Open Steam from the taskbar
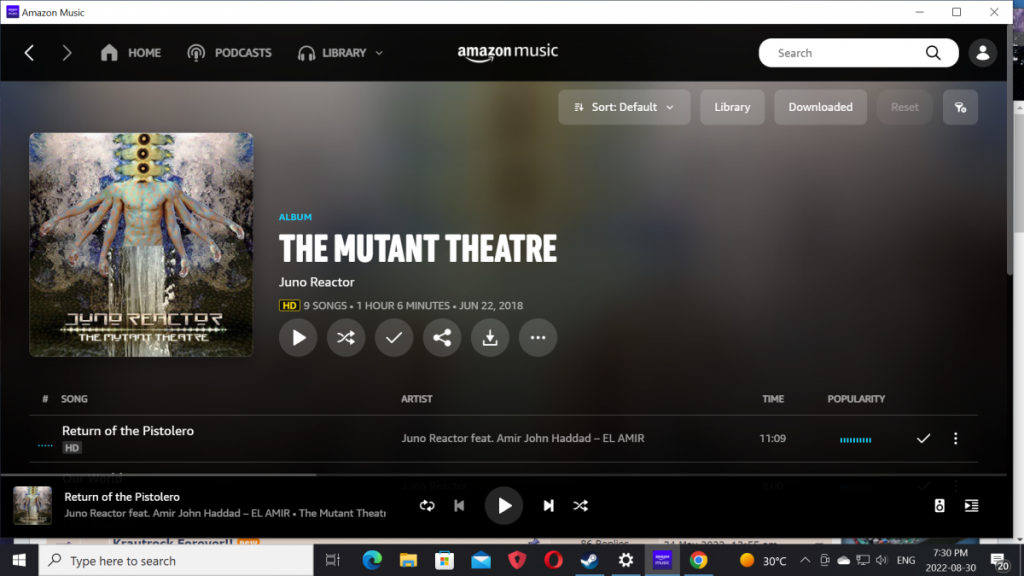This screenshot has width=1024, height=576. point(590,560)
